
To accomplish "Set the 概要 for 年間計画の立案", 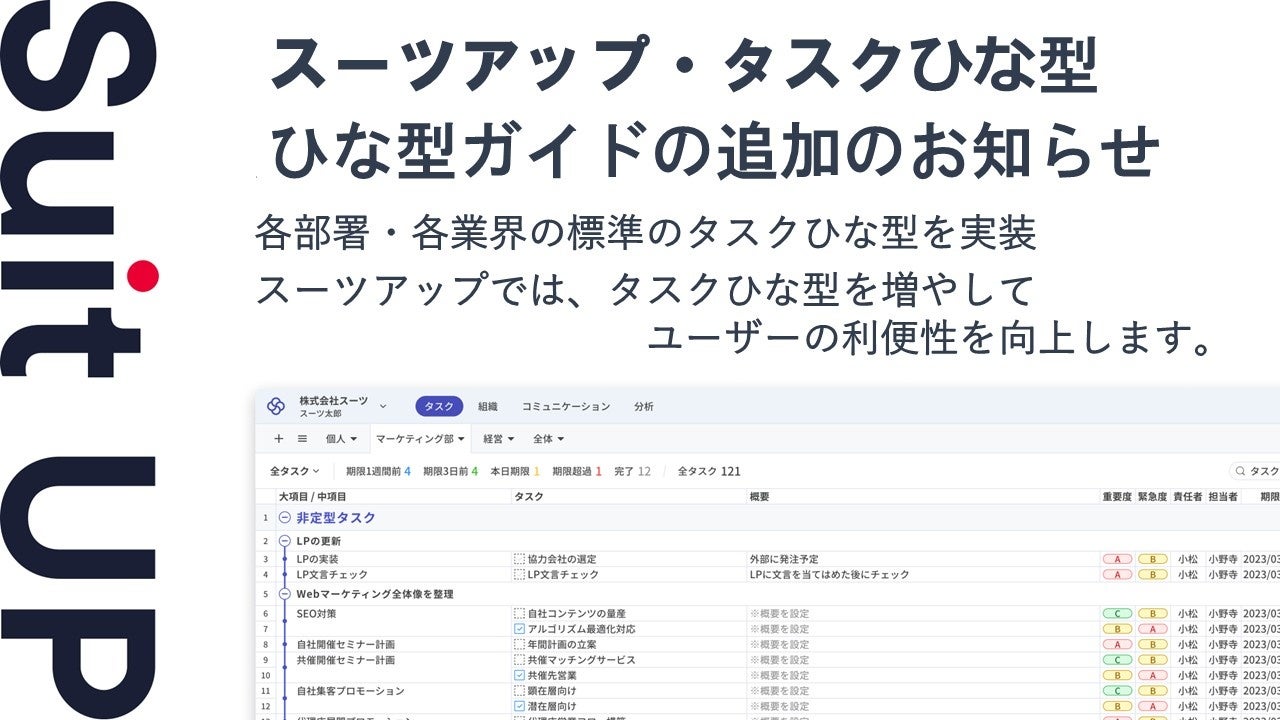I will coord(779,645).
